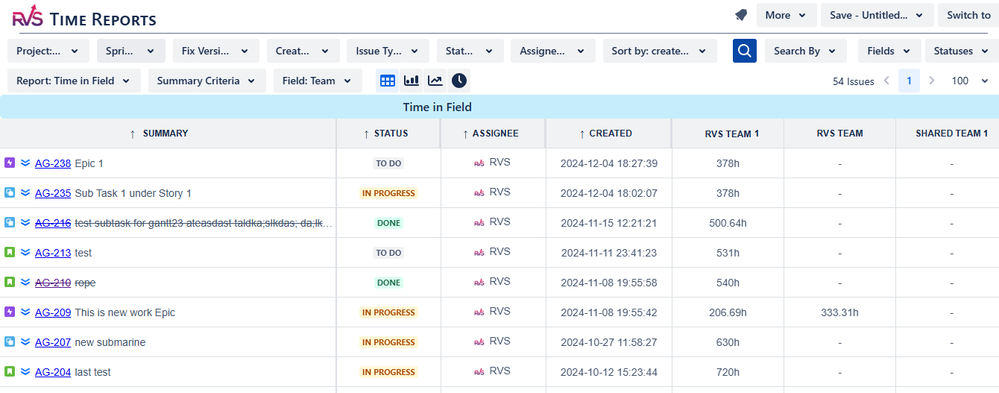This screenshot has width=999, height=393.
Task: Click story type icon for AG-213
Action: [x=10, y=253]
